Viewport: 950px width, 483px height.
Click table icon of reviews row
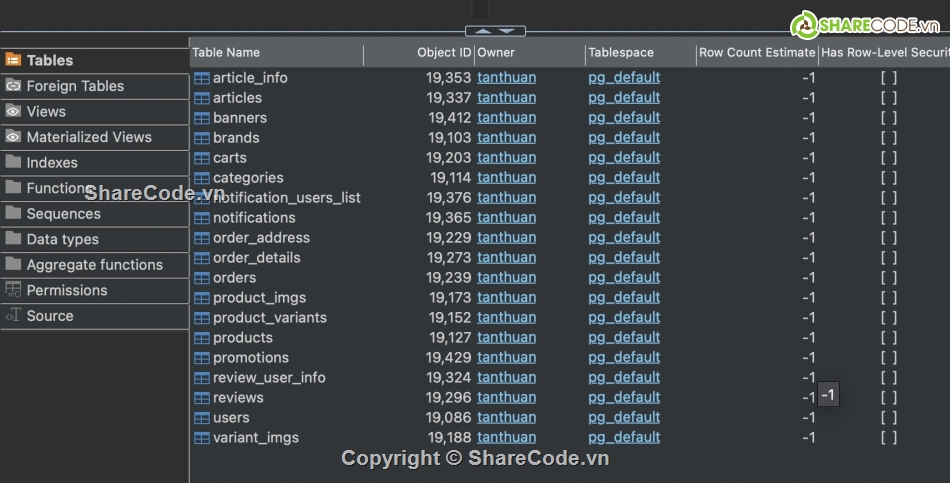tap(202, 398)
